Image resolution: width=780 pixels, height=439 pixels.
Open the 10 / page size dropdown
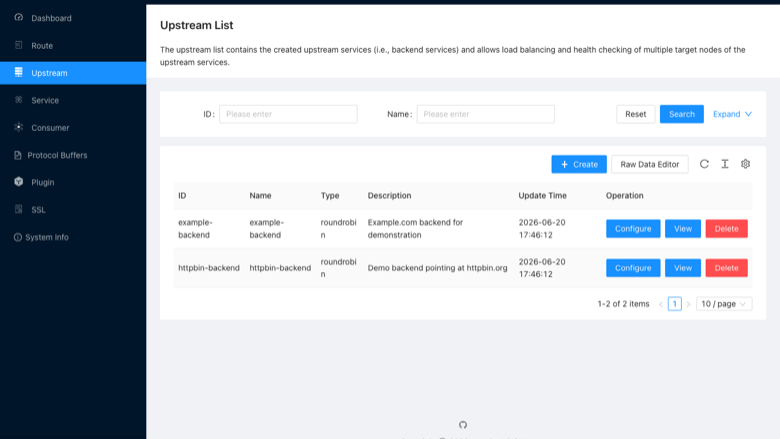724,304
